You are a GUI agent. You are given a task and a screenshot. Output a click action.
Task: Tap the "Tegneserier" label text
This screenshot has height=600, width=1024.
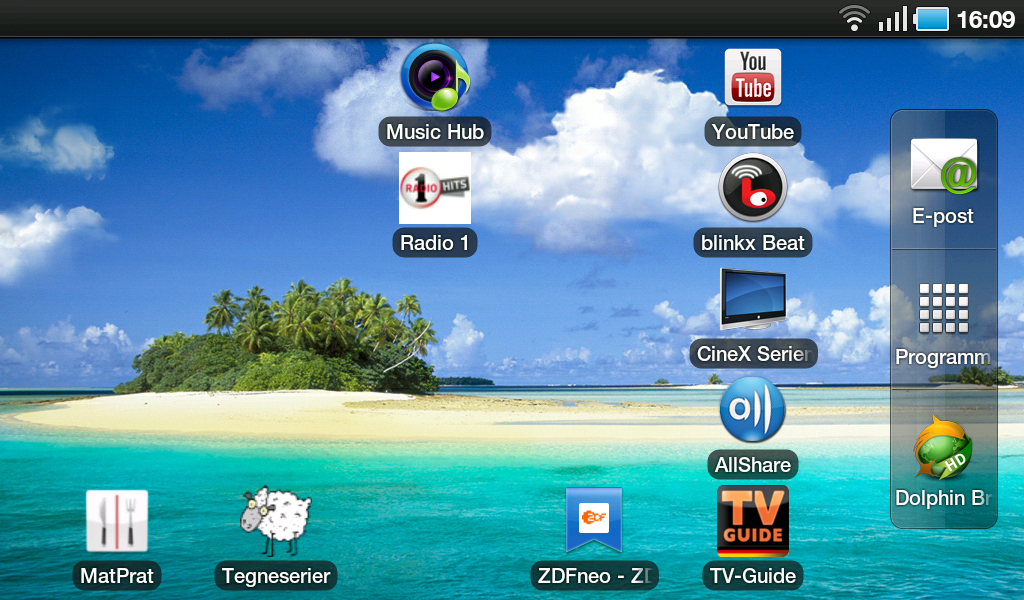tap(276, 576)
